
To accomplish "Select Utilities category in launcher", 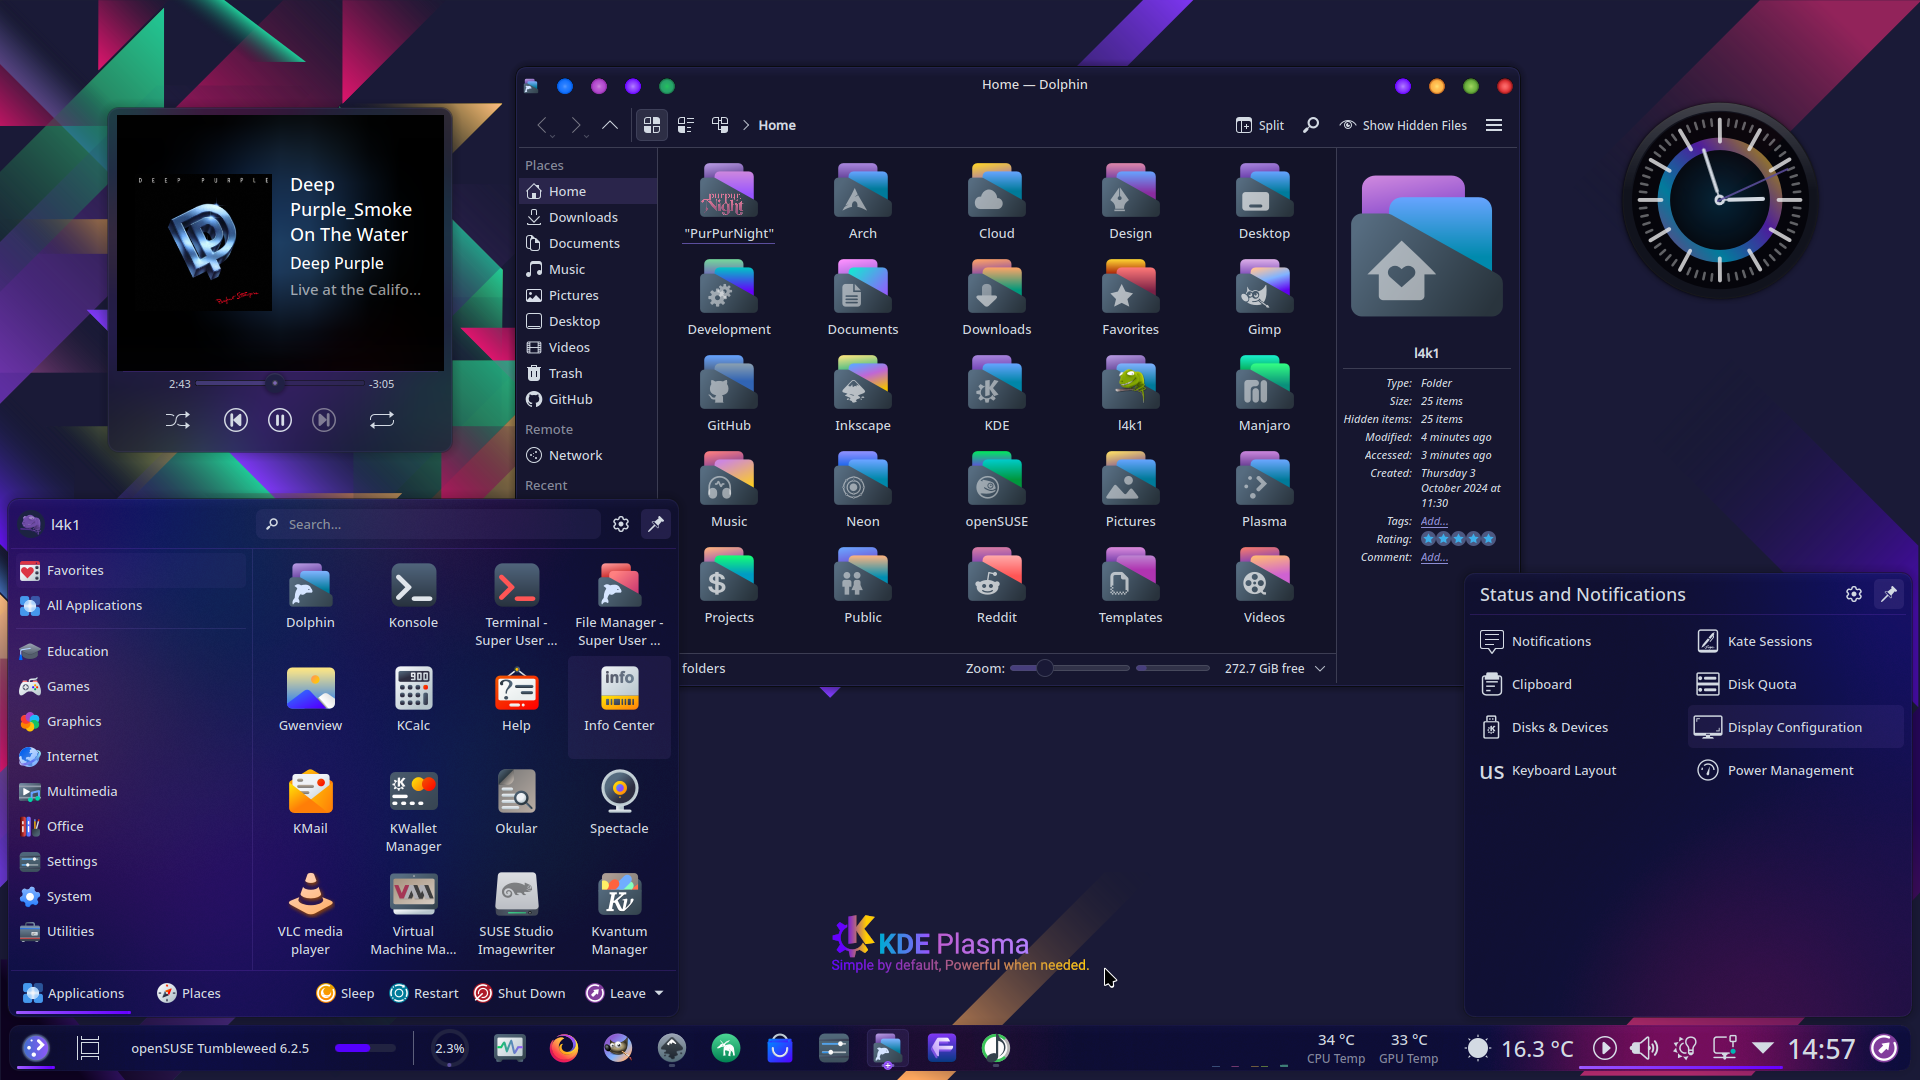I will coord(130,931).
